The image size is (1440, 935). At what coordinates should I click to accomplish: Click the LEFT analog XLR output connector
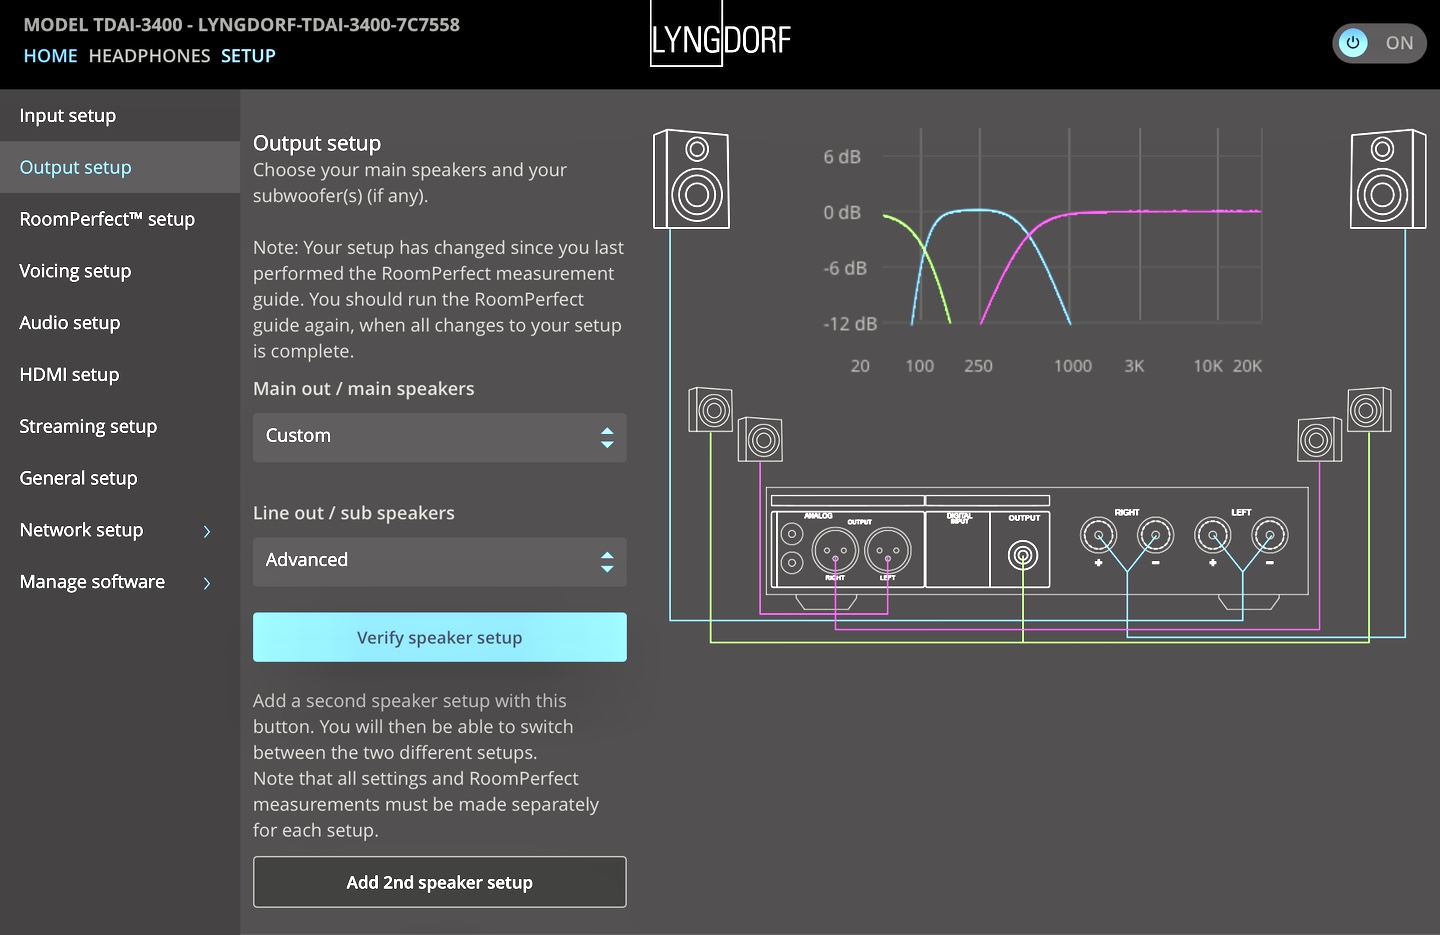pos(888,550)
